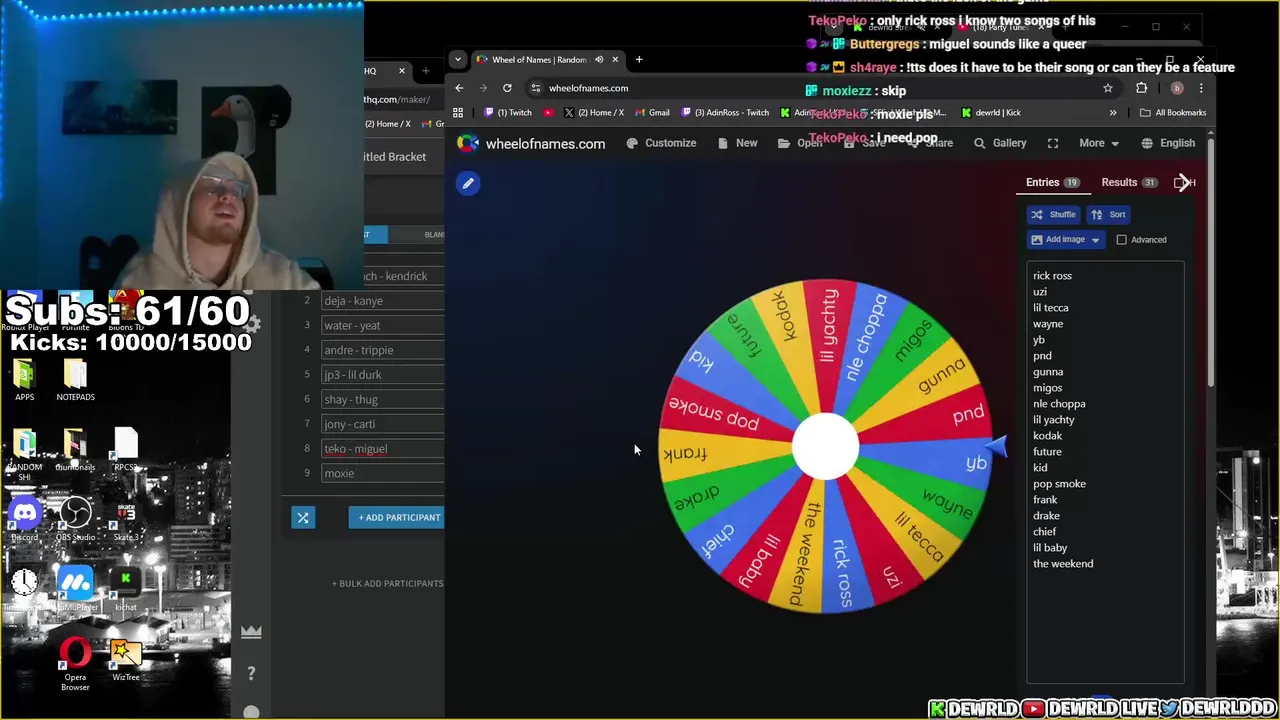This screenshot has width=1280, height=720.
Task: Change the language from English
Action: 1168,143
